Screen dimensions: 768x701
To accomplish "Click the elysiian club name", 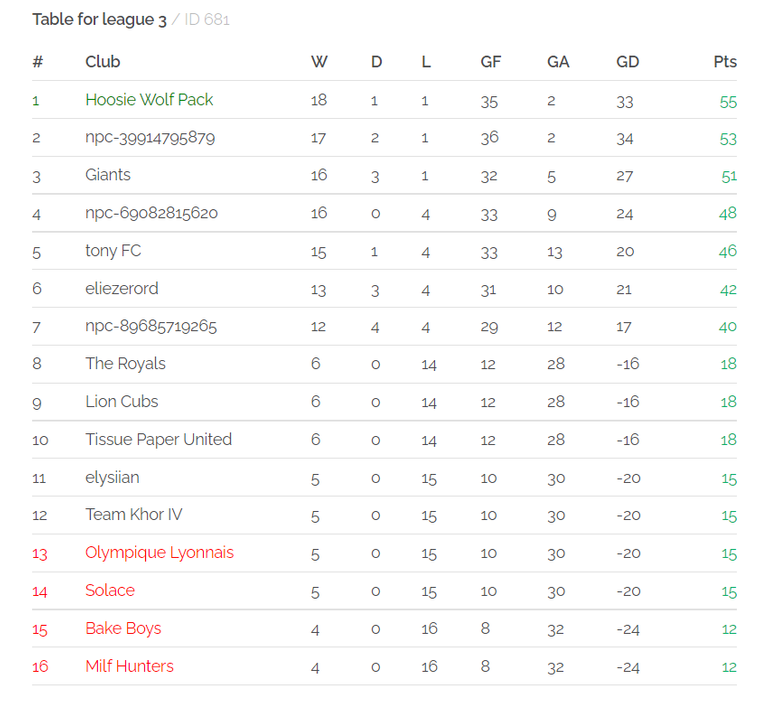I will coord(112,478).
